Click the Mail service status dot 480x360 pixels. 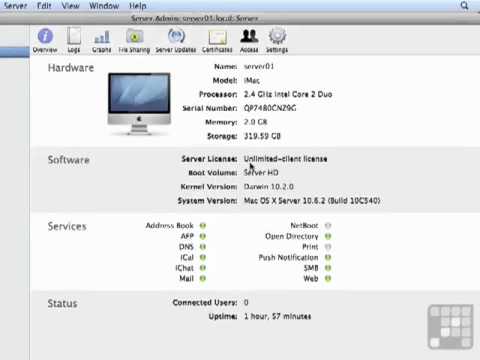point(203,278)
